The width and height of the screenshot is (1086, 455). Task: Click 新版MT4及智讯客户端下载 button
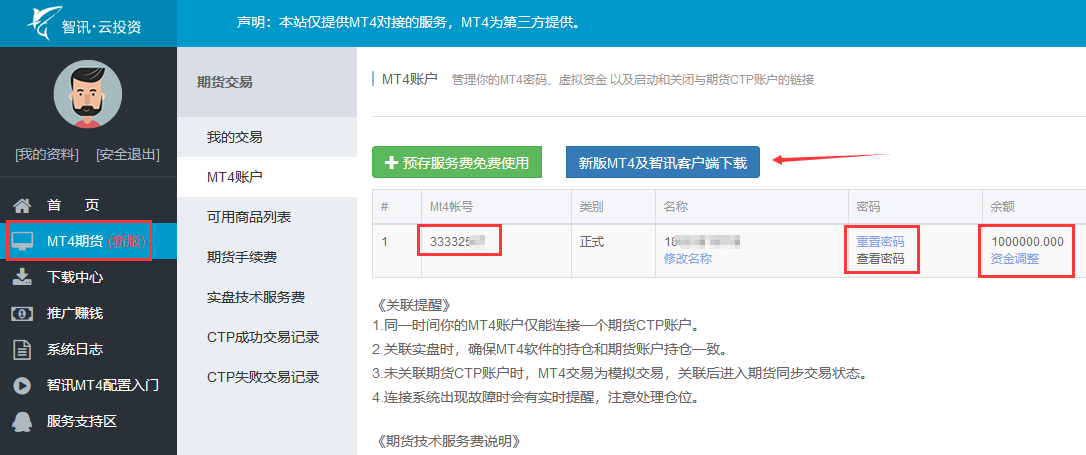point(662,162)
